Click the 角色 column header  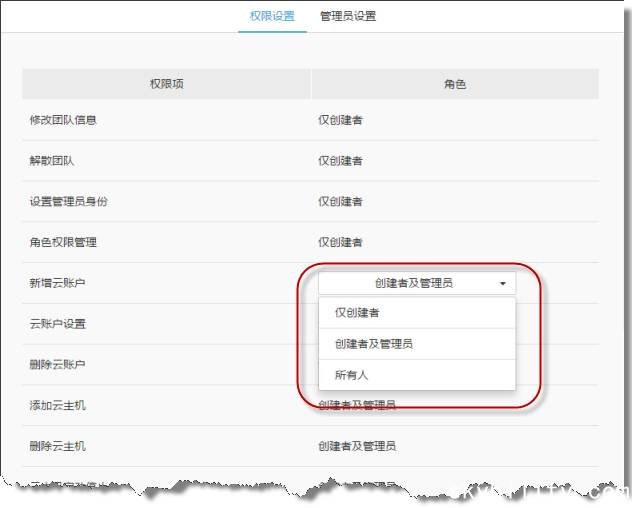(x=454, y=84)
